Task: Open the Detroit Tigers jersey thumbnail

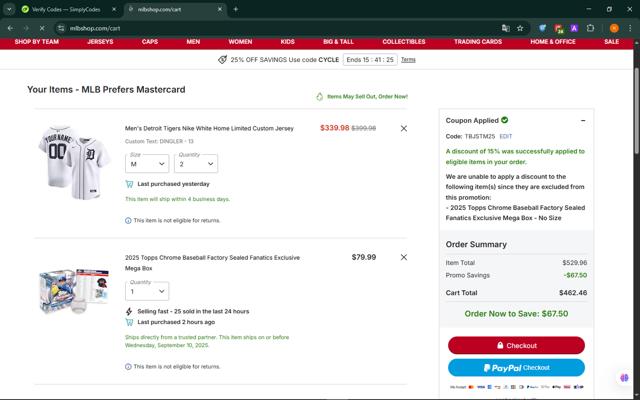Action: point(74,162)
